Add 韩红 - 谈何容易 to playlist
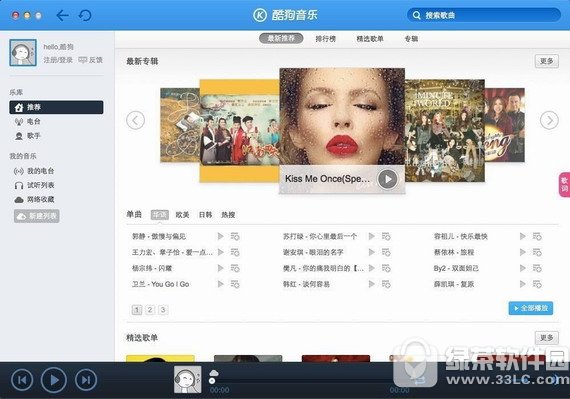The height and width of the screenshot is (399, 570). point(386,284)
